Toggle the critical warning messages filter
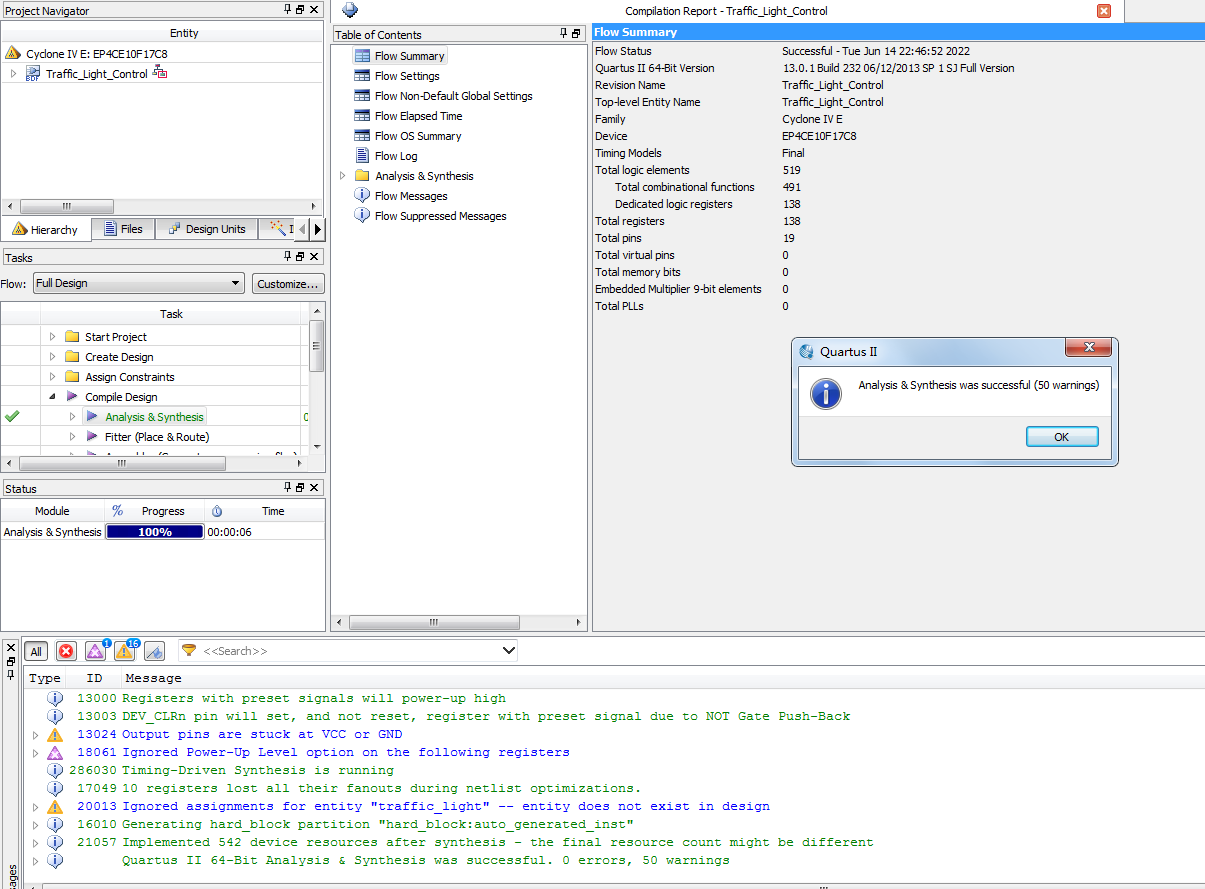 coord(95,651)
